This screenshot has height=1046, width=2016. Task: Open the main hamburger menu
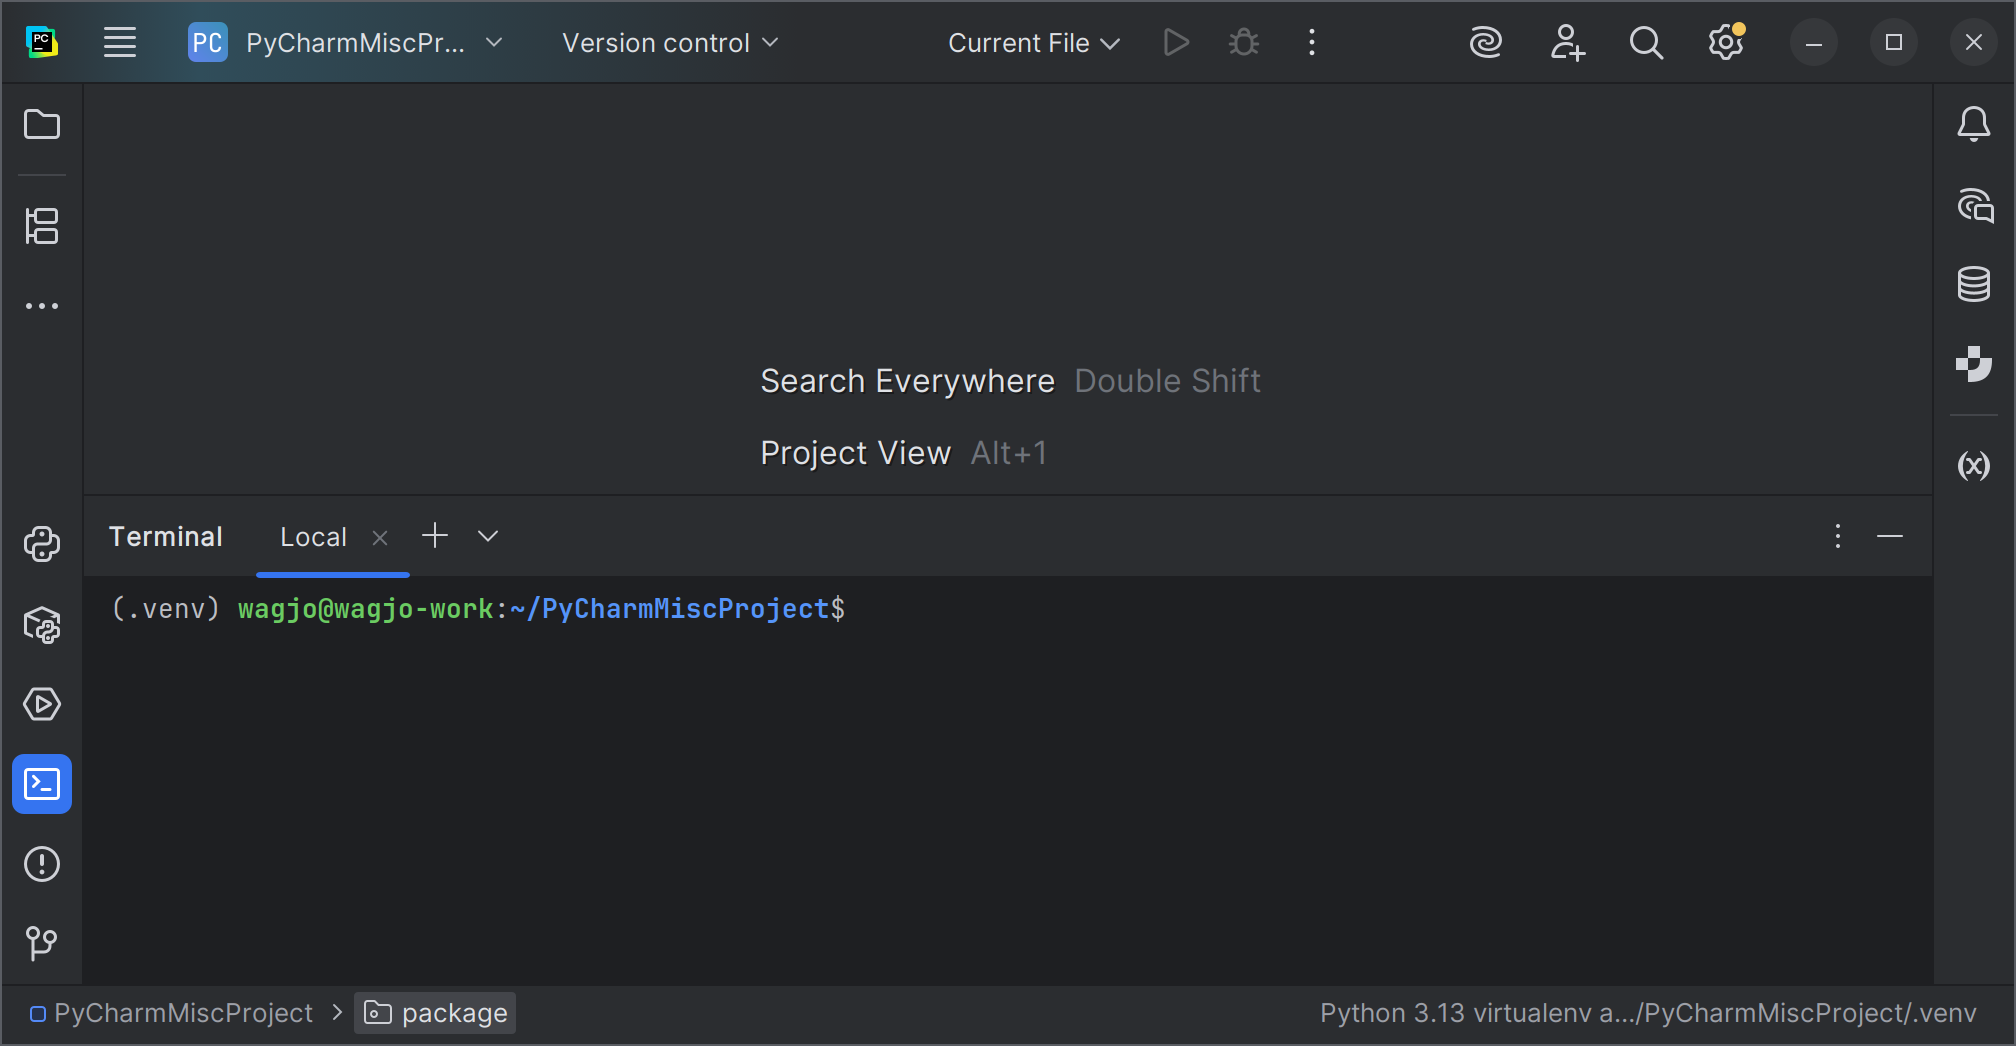coord(120,43)
